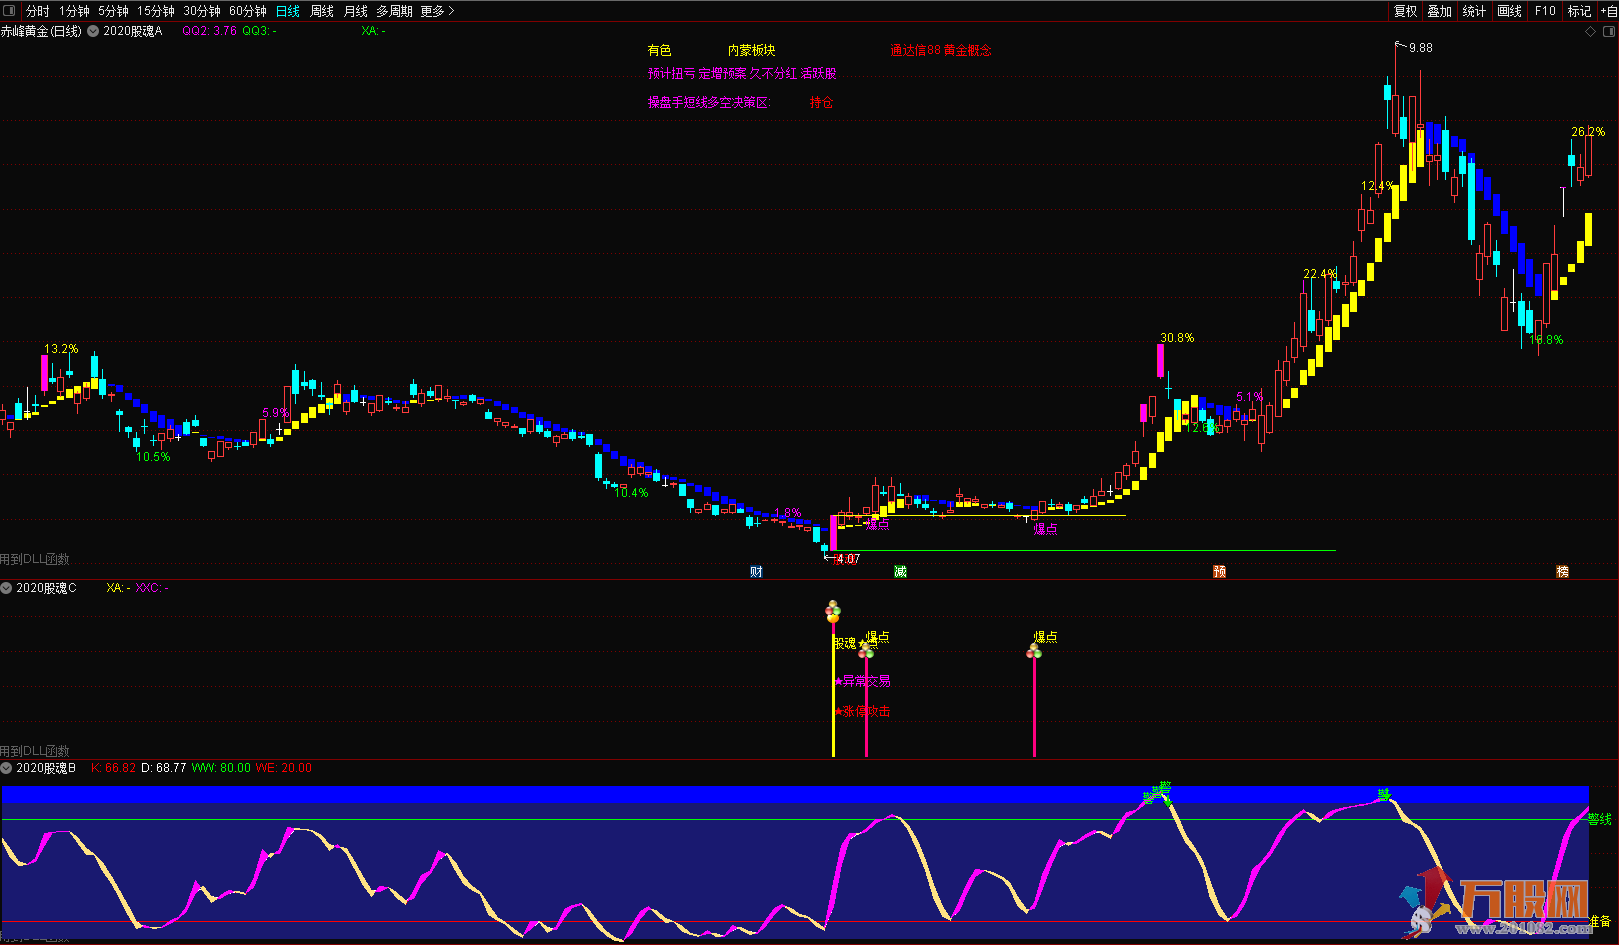Click the second 爆点 balloon icon on the right
This screenshot has width=1619, height=945.
(1034, 652)
